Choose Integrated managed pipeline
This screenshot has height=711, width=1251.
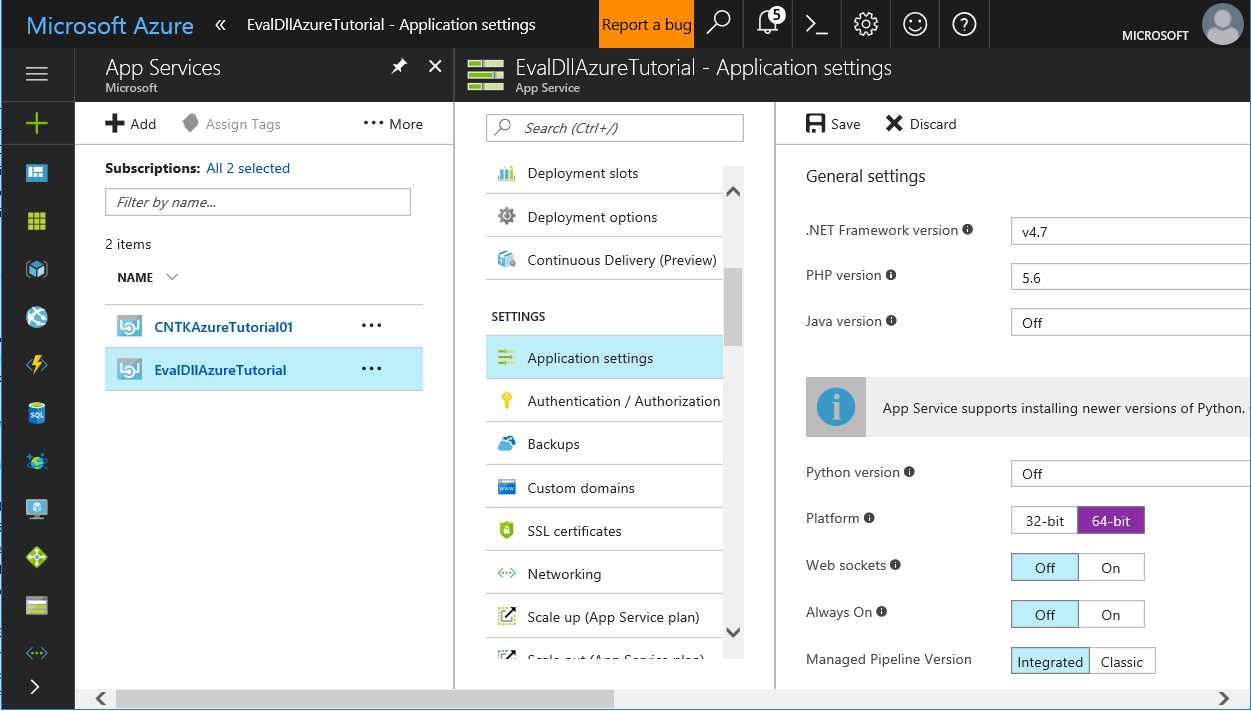point(1050,662)
